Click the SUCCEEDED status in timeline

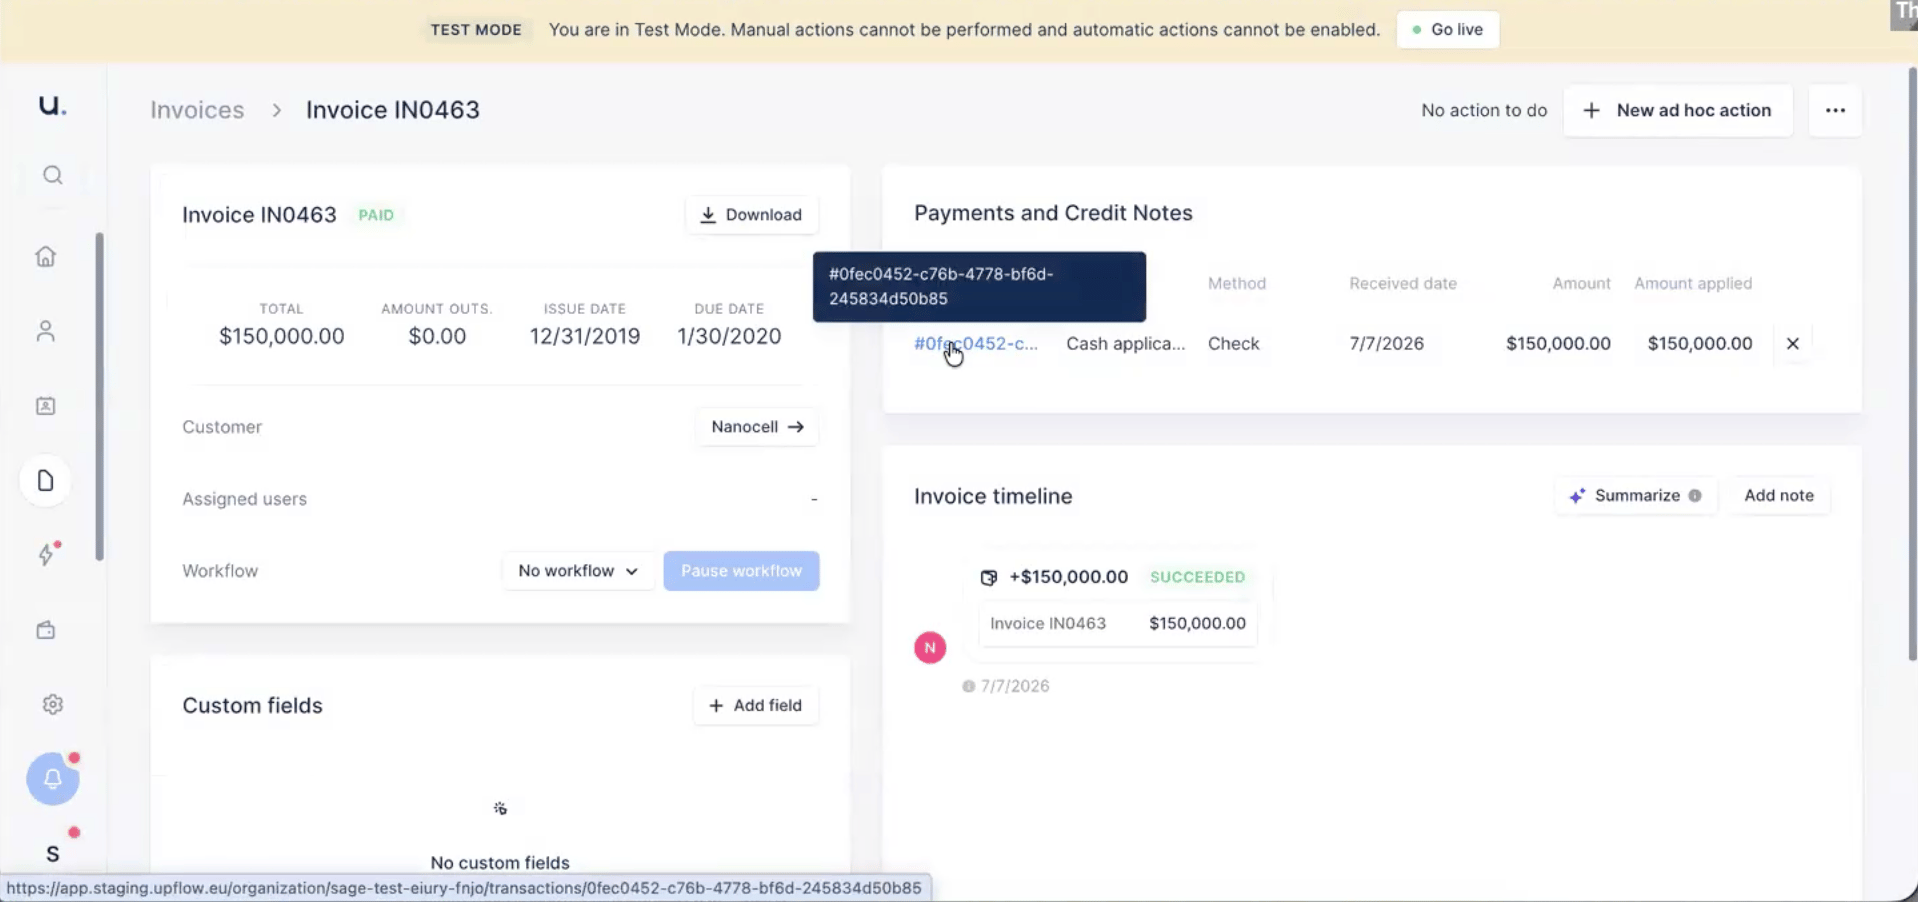click(1197, 577)
